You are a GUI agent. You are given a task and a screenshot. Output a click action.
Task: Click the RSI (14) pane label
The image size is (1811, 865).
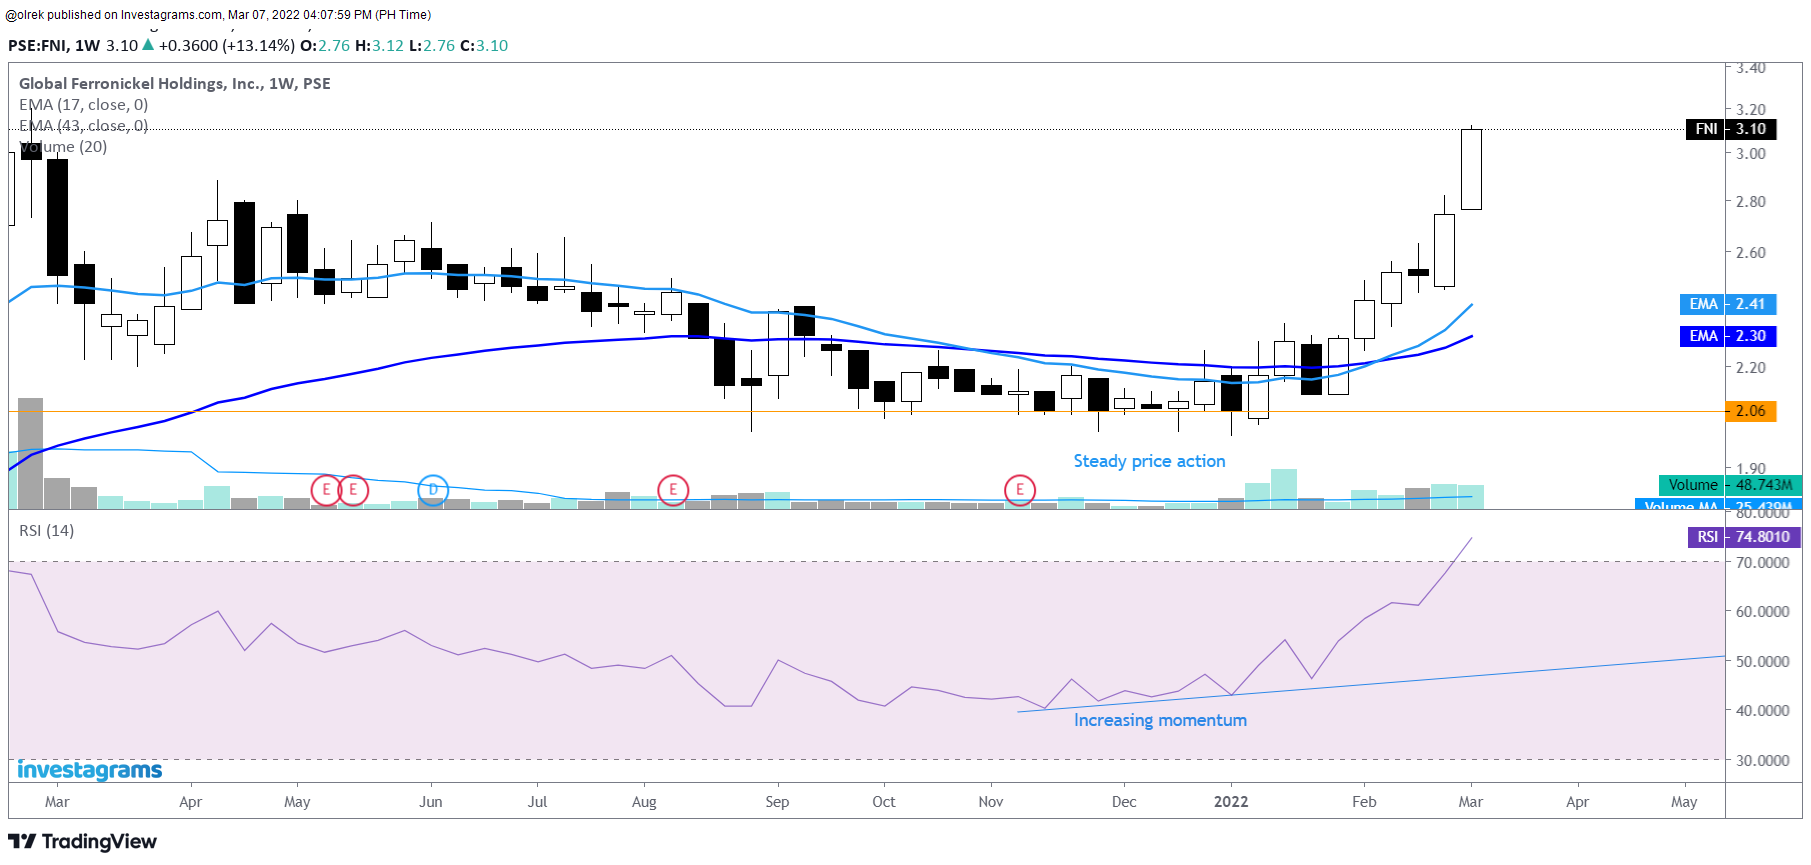[46, 530]
